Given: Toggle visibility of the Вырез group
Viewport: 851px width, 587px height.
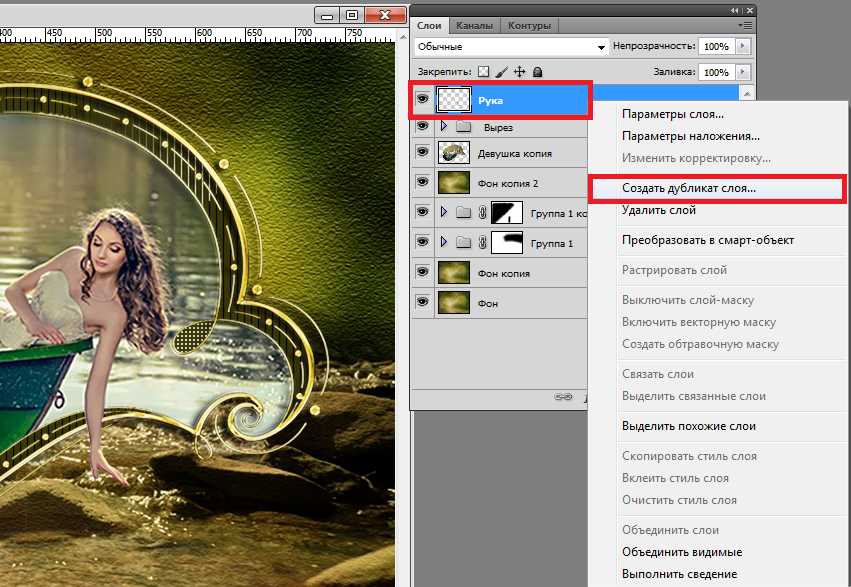Looking at the screenshot, I should click(x=422, y=126).
